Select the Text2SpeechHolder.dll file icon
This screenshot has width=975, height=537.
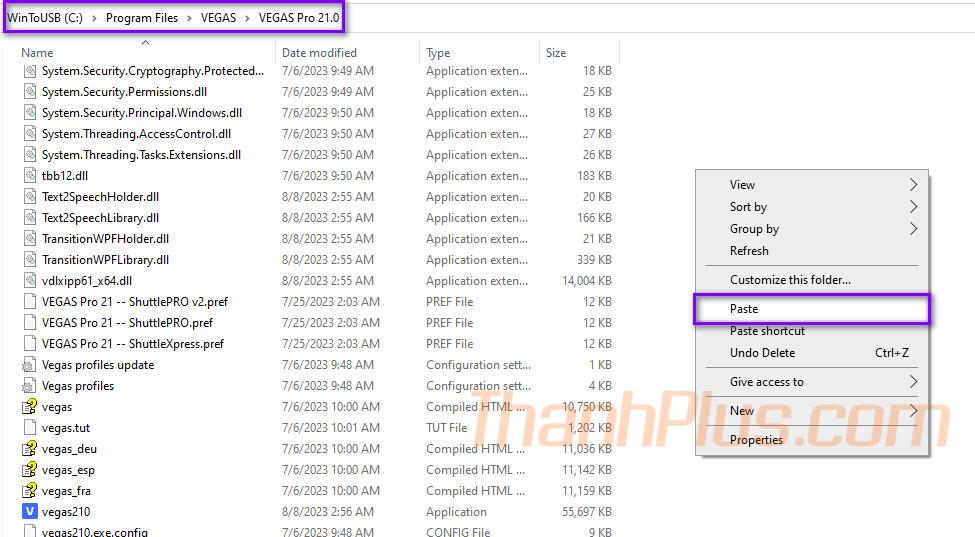click(29, 197)
